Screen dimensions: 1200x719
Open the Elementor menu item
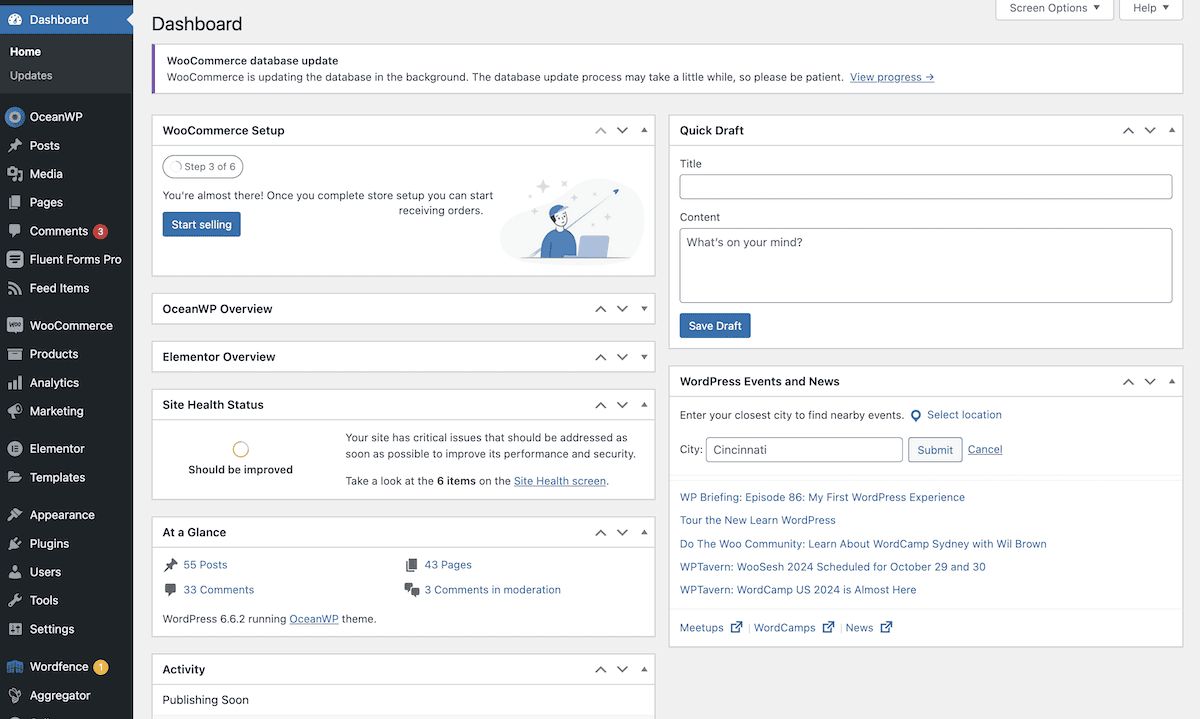point(66,449)
